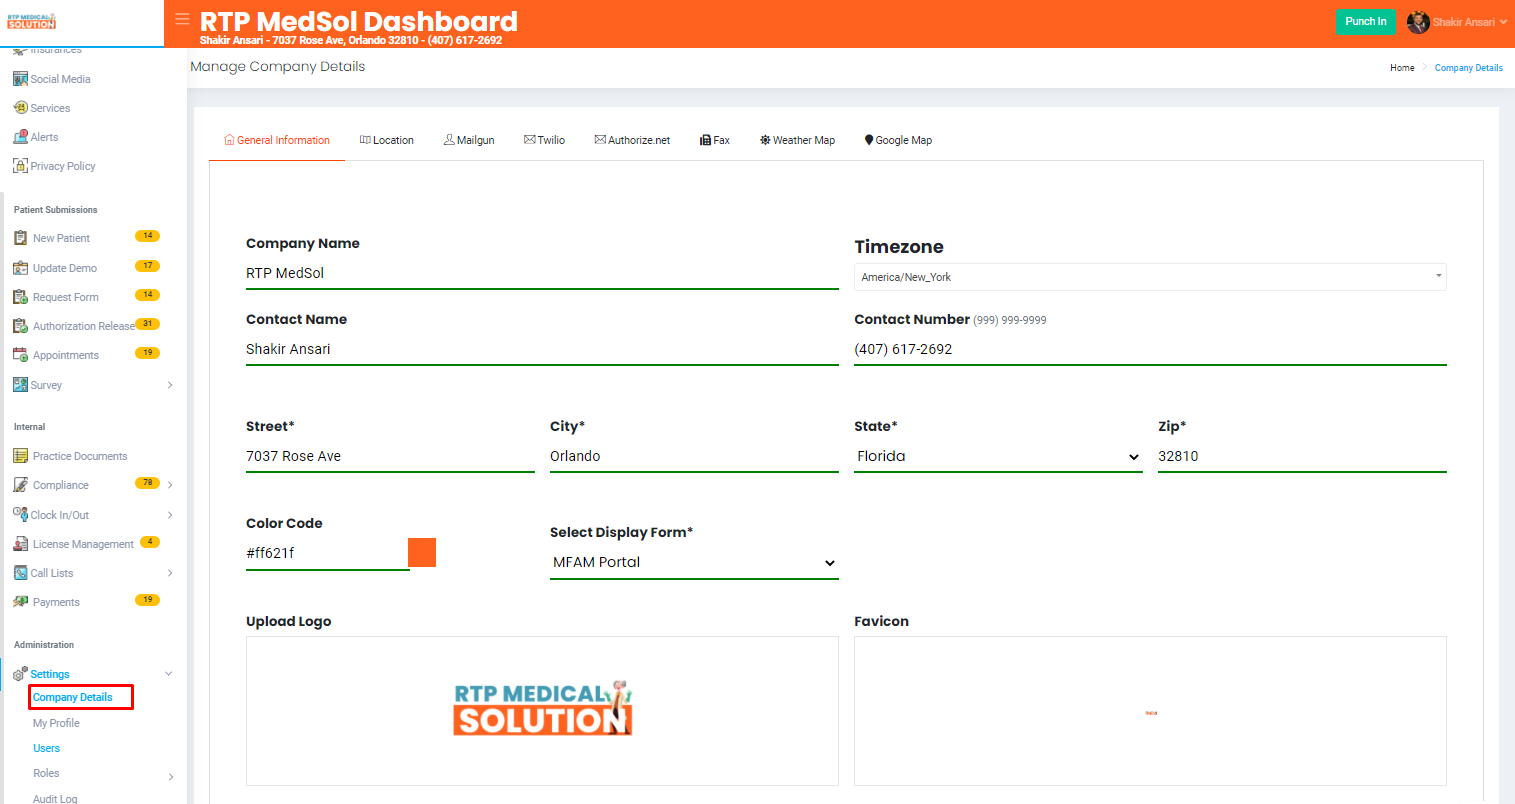The height and width of the screenshot is (804, 1515).
Task: Click the Contact Number input field
Action: 1150,350
